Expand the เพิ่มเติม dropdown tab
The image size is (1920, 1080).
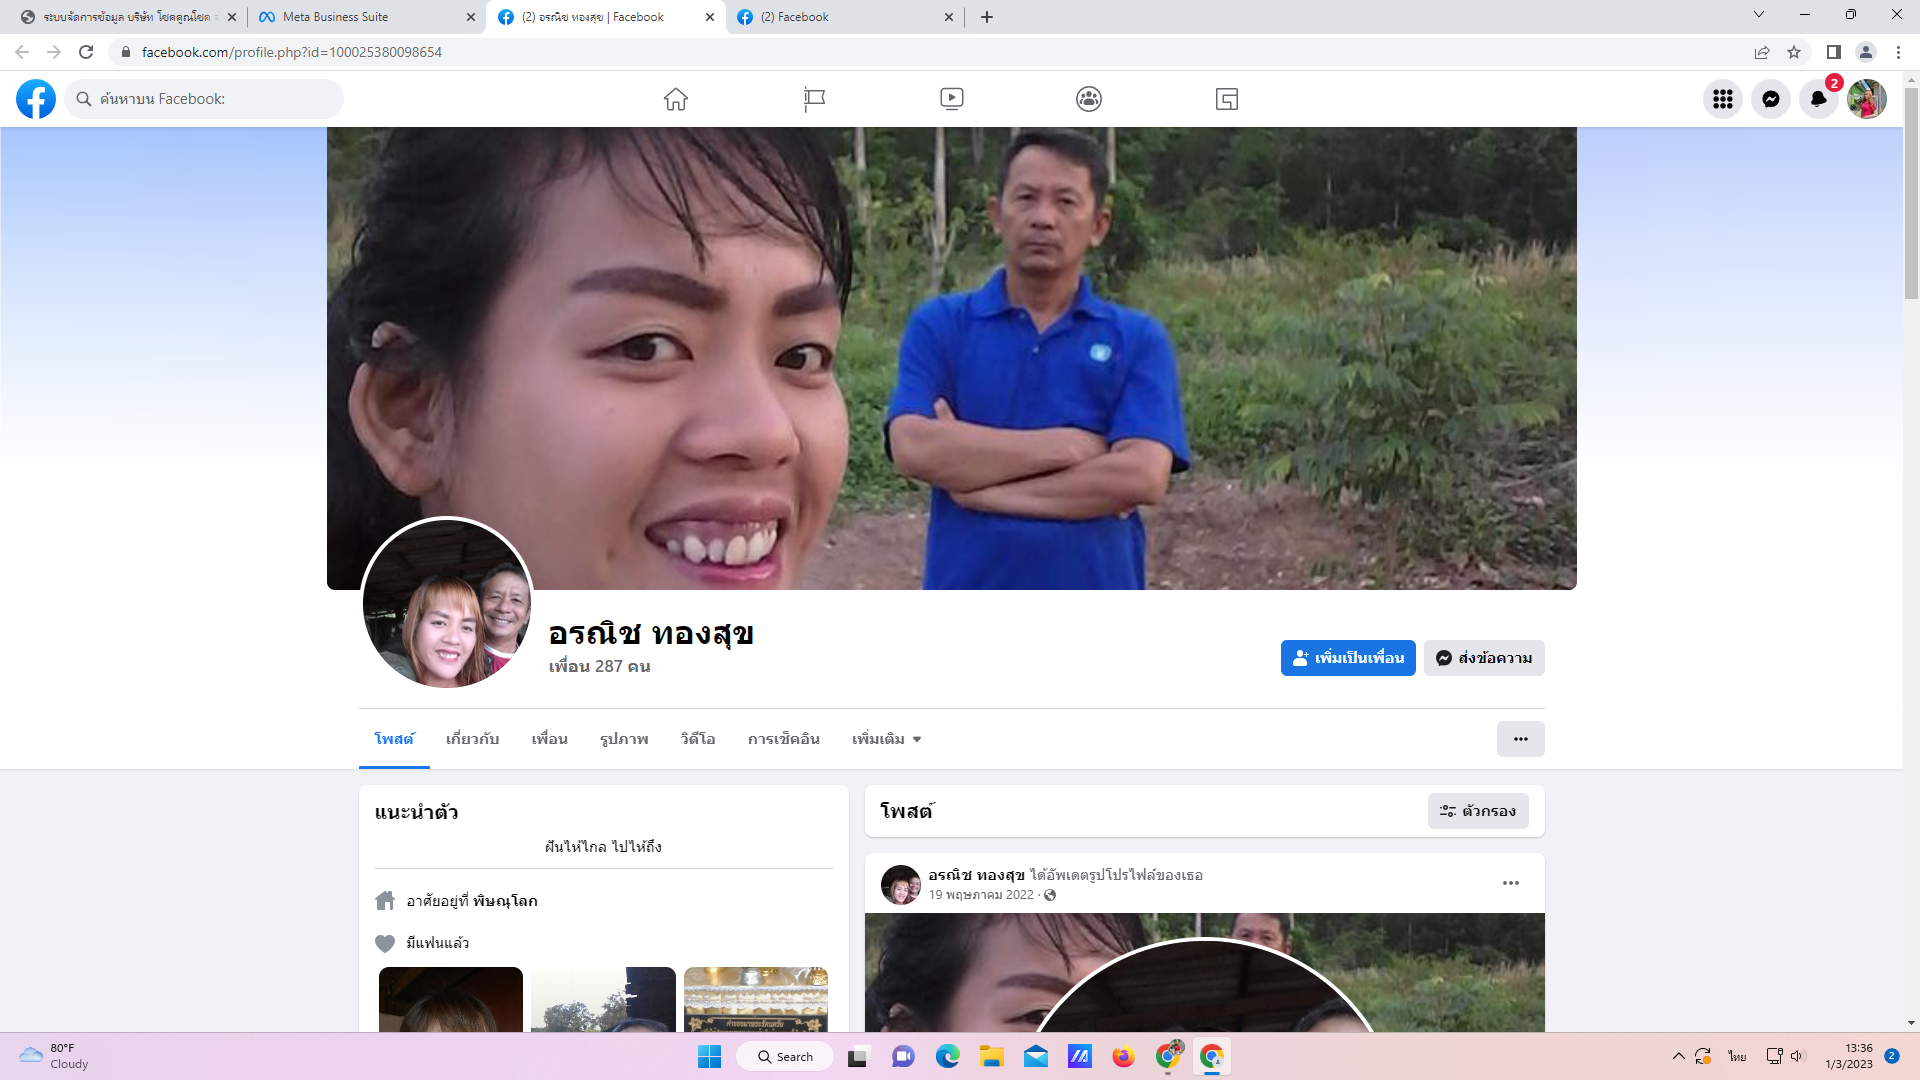tap(886, 739)
